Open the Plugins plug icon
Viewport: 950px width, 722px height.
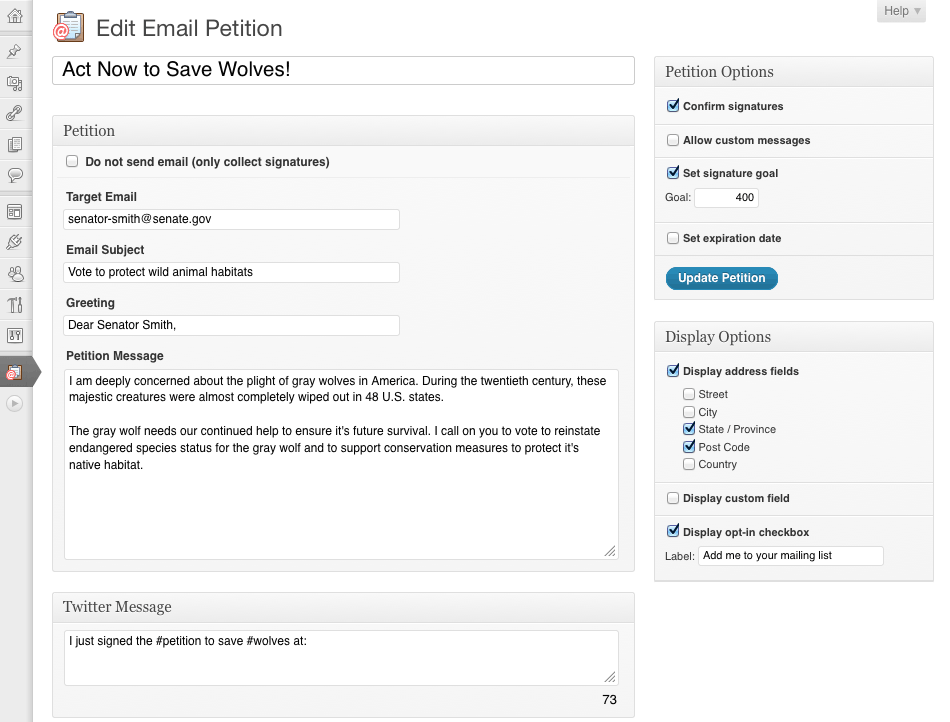(x=14, y=241)
